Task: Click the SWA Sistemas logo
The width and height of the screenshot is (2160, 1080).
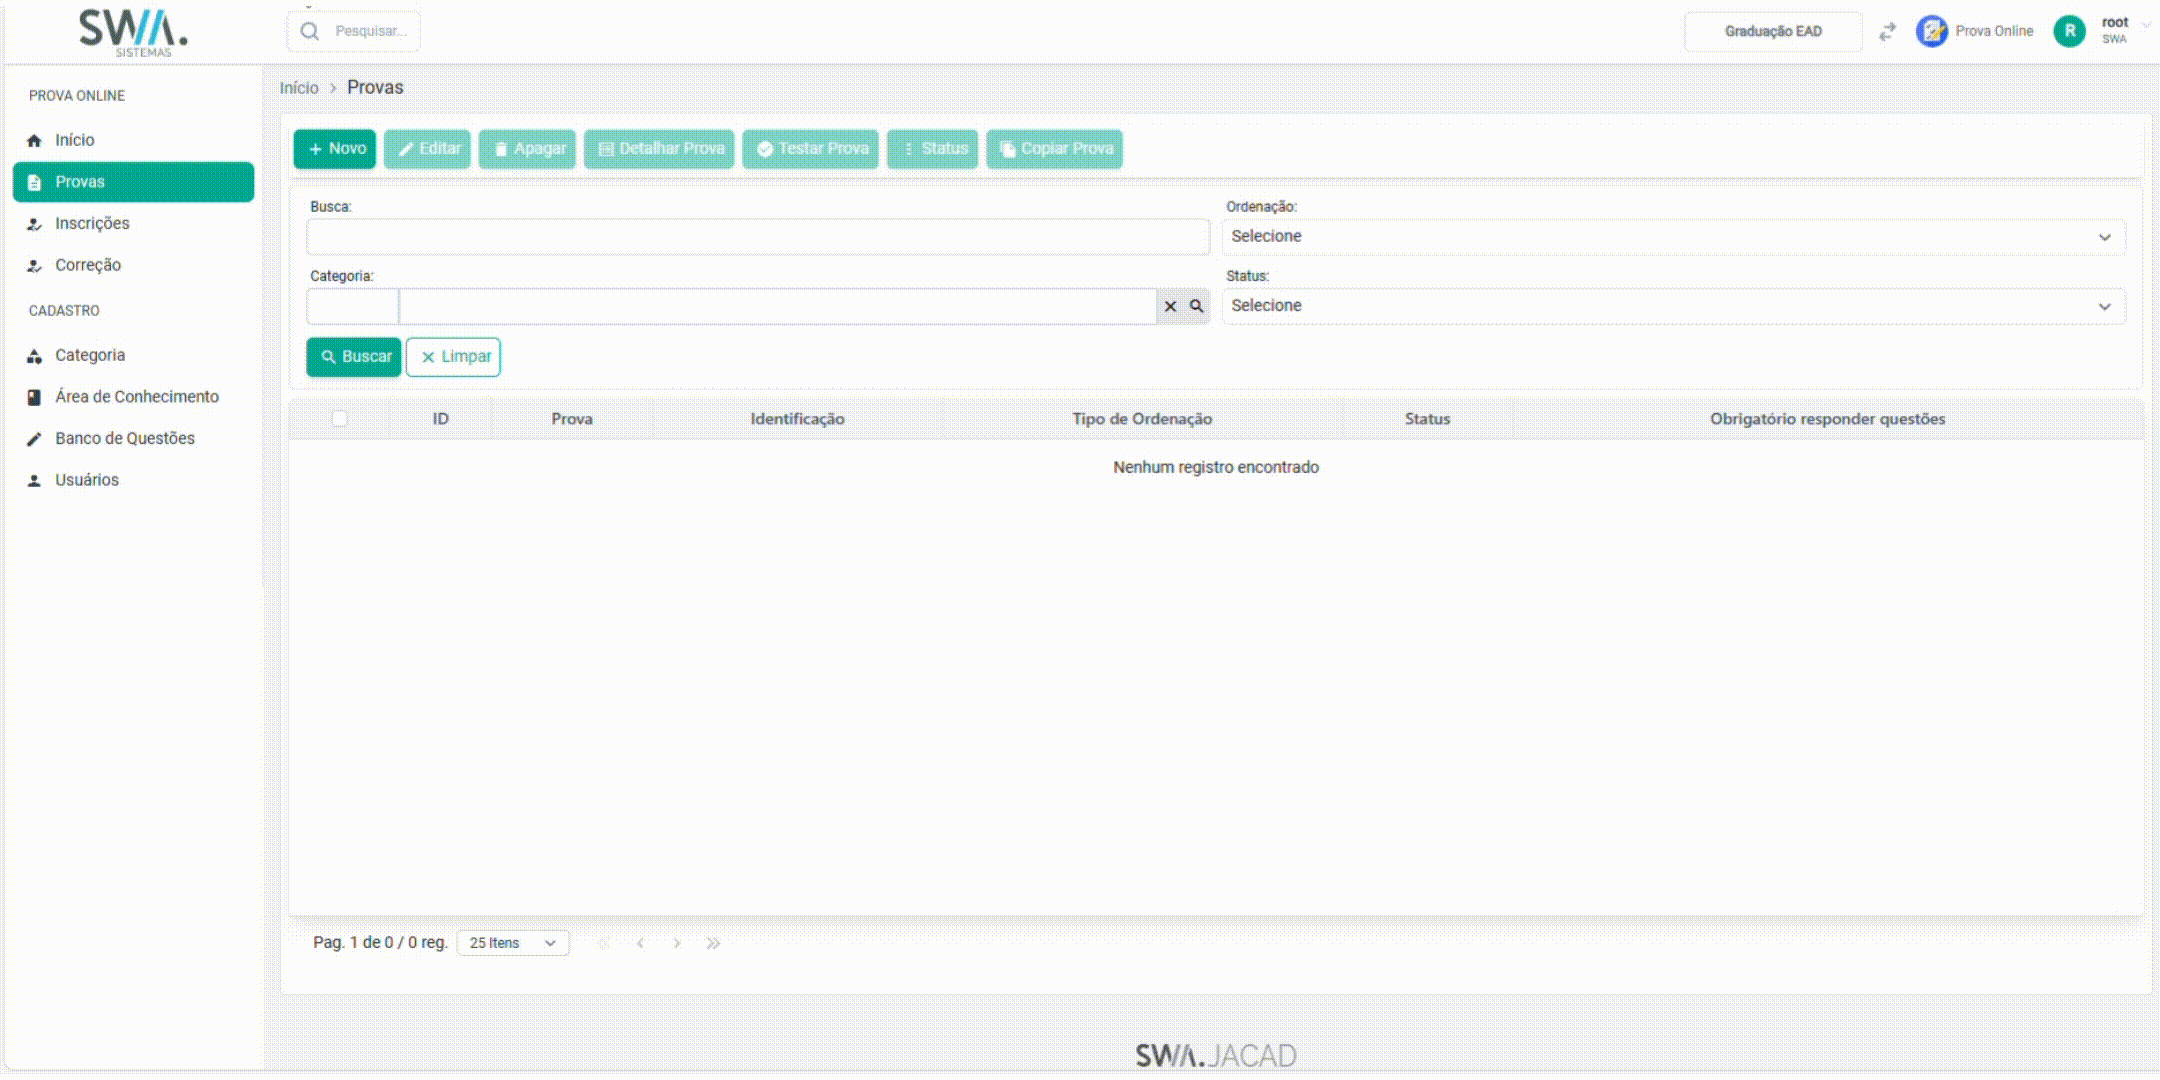Action: [133, 32]
